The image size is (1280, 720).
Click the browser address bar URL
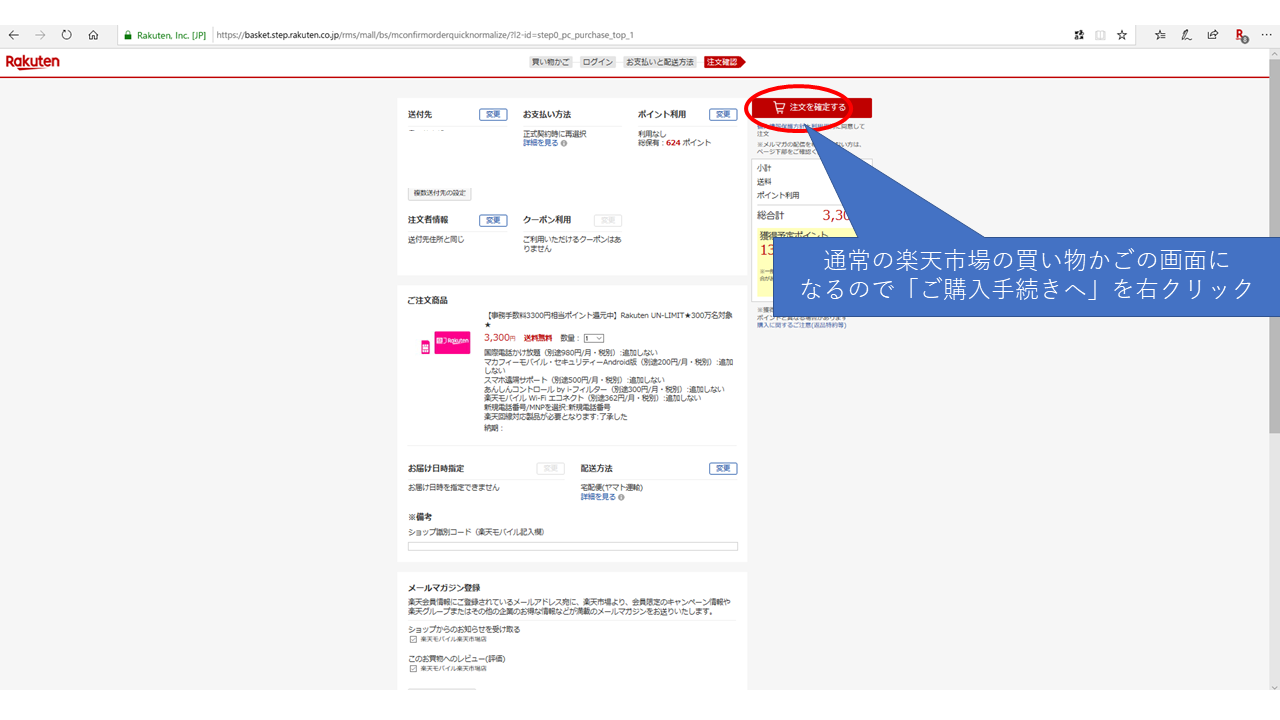pyautogui.click(x=425, y=35)
